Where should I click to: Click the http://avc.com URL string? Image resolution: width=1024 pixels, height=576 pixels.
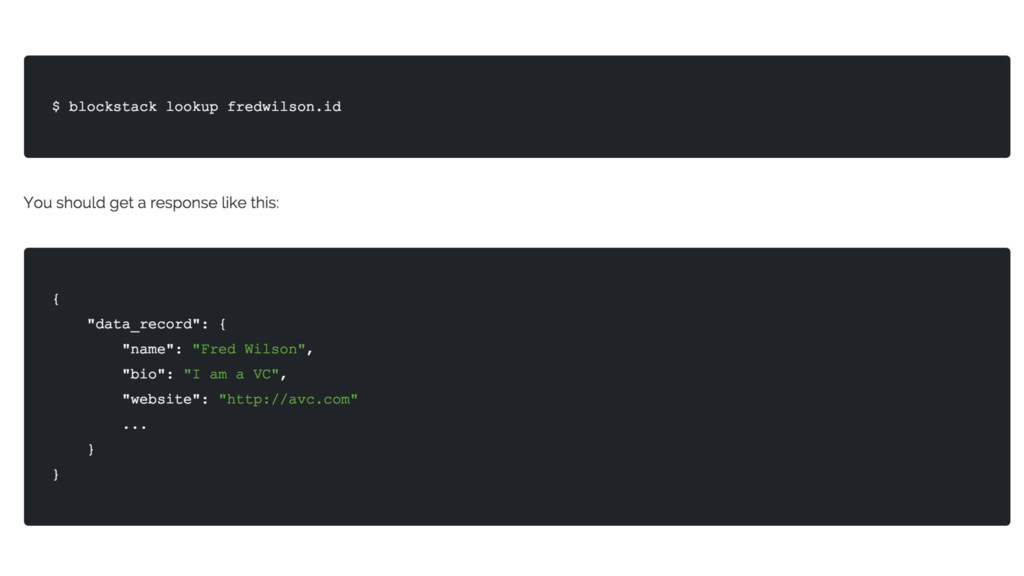point(288,399)
